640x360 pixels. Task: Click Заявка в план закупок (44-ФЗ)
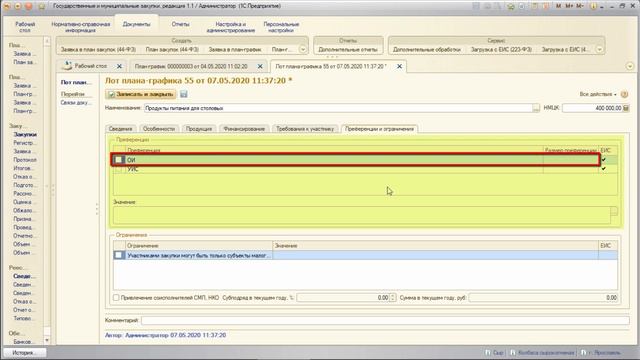(x=98, y=49)
